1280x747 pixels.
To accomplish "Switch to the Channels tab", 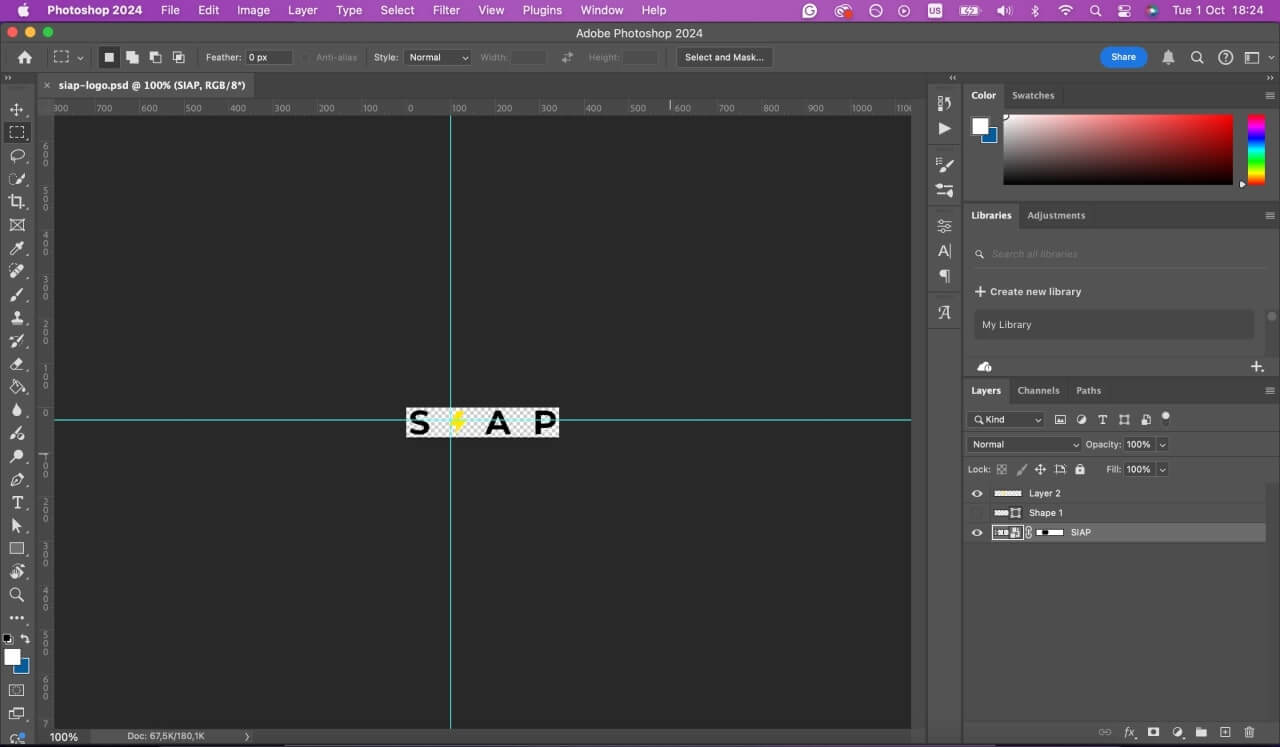I will pos(1038,390).
